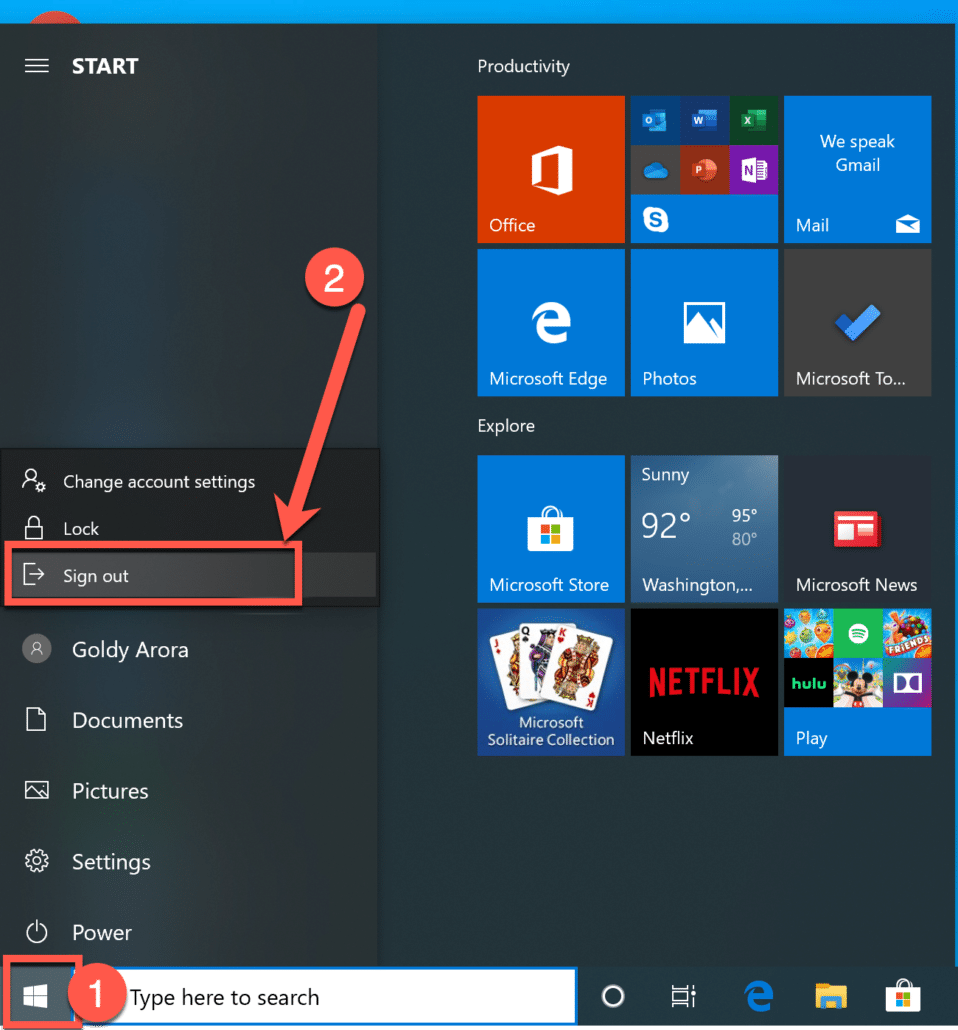Launch PowerPoint from the Office folder tile
The image size is (958, 1030).
click(x=704, y=170)
